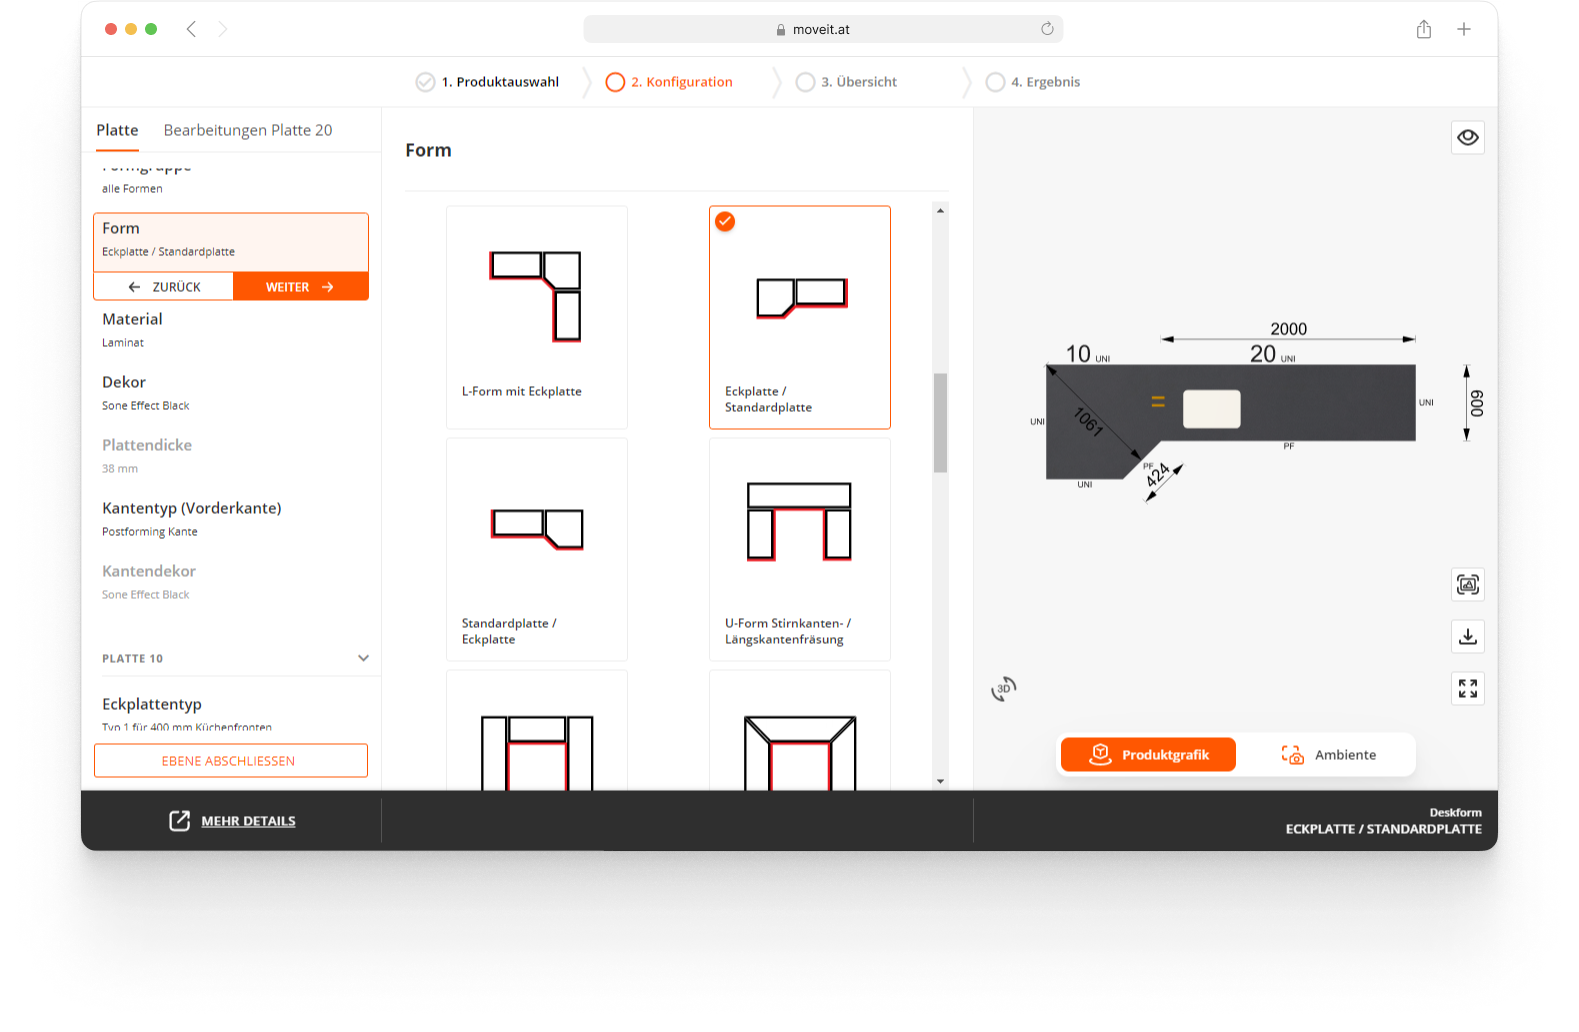
Task: Click the form list scrollbar thumb
Action: coord(940,423)
